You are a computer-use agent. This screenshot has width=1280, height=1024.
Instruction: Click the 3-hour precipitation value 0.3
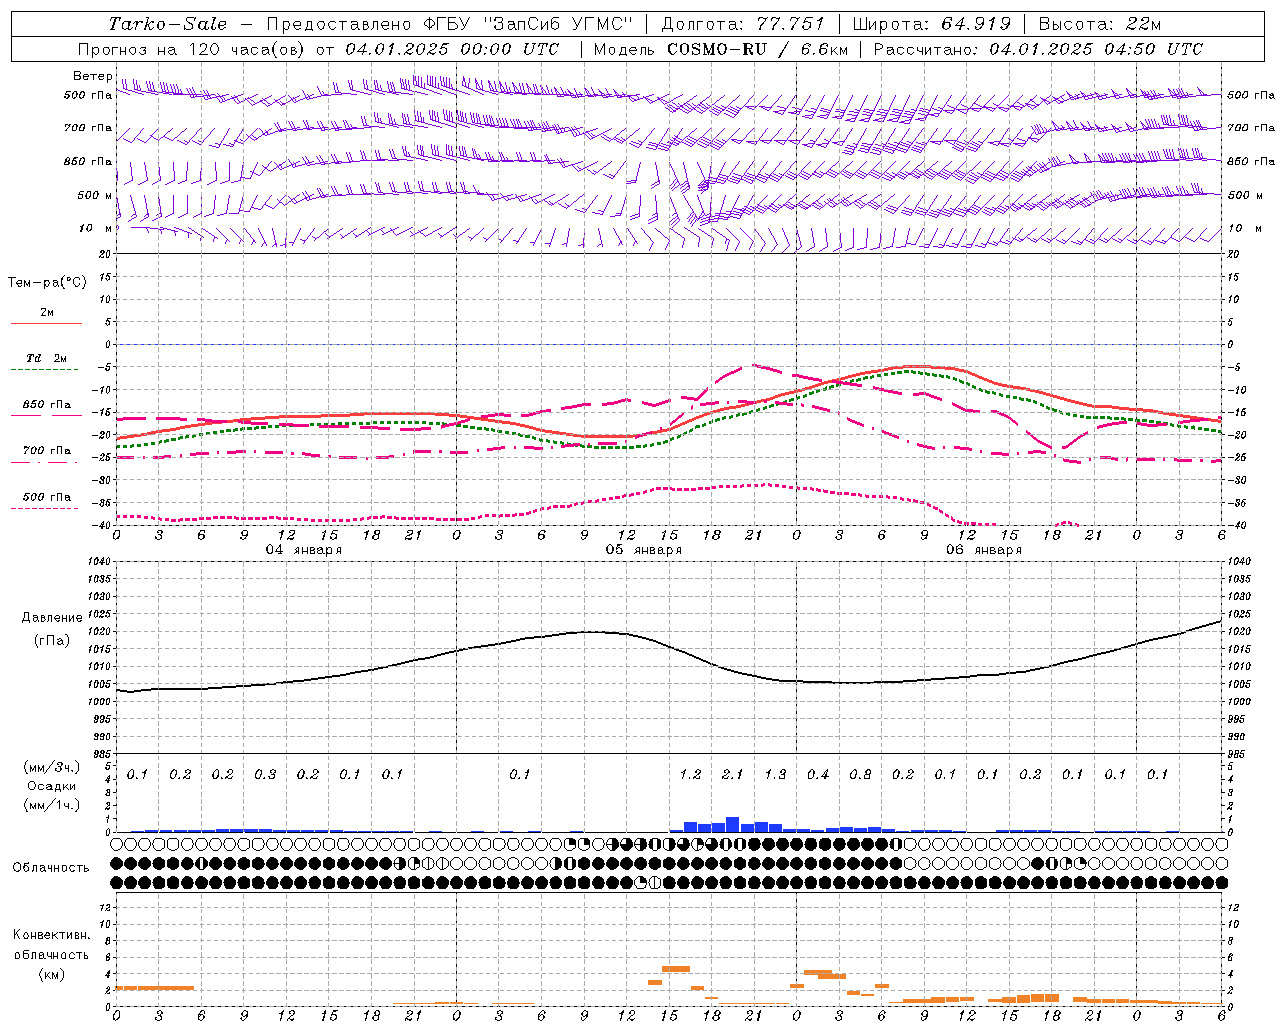pos(265,774)
